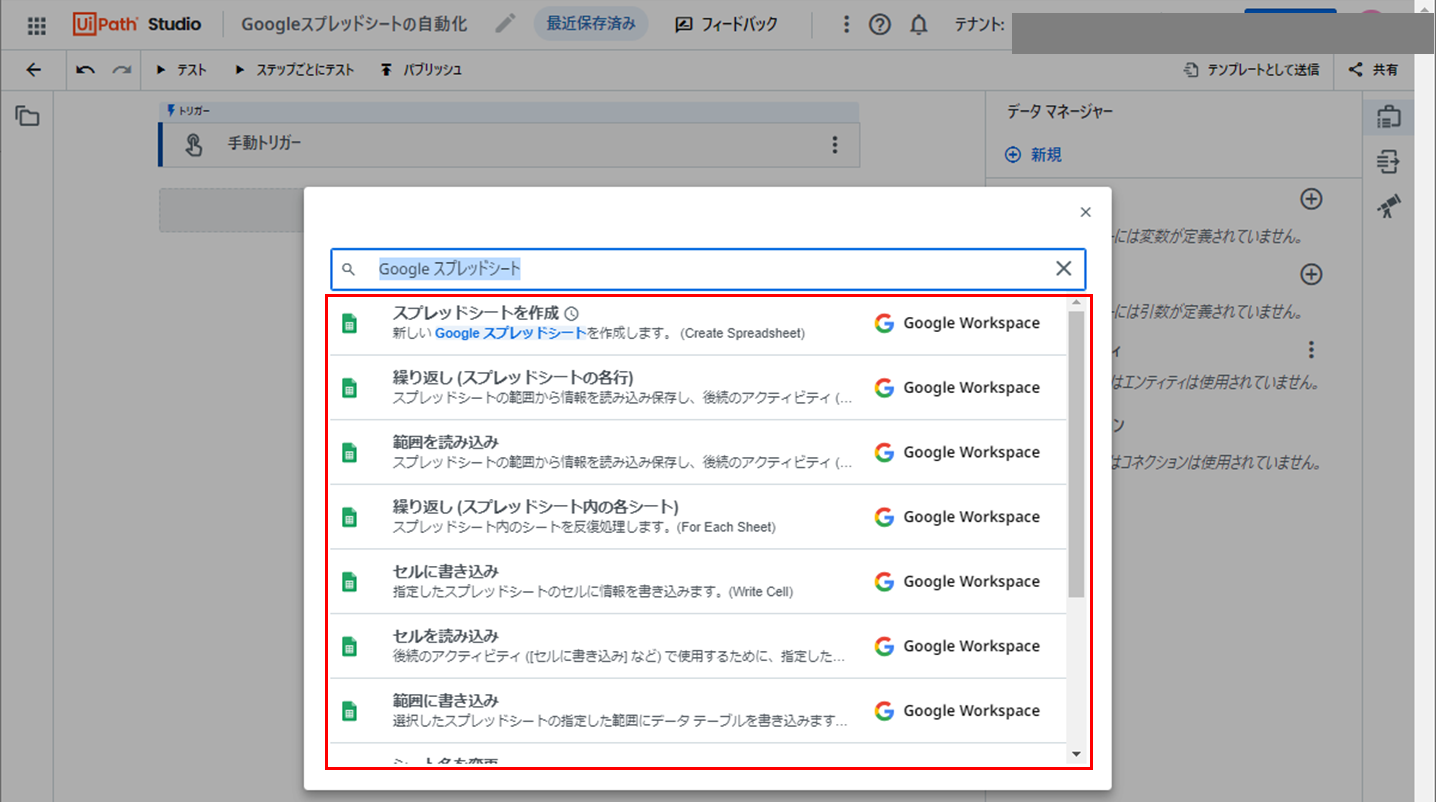Click the Sheets icon beside セルに書き込み
1436x802 pixels.
coord(350,582)
